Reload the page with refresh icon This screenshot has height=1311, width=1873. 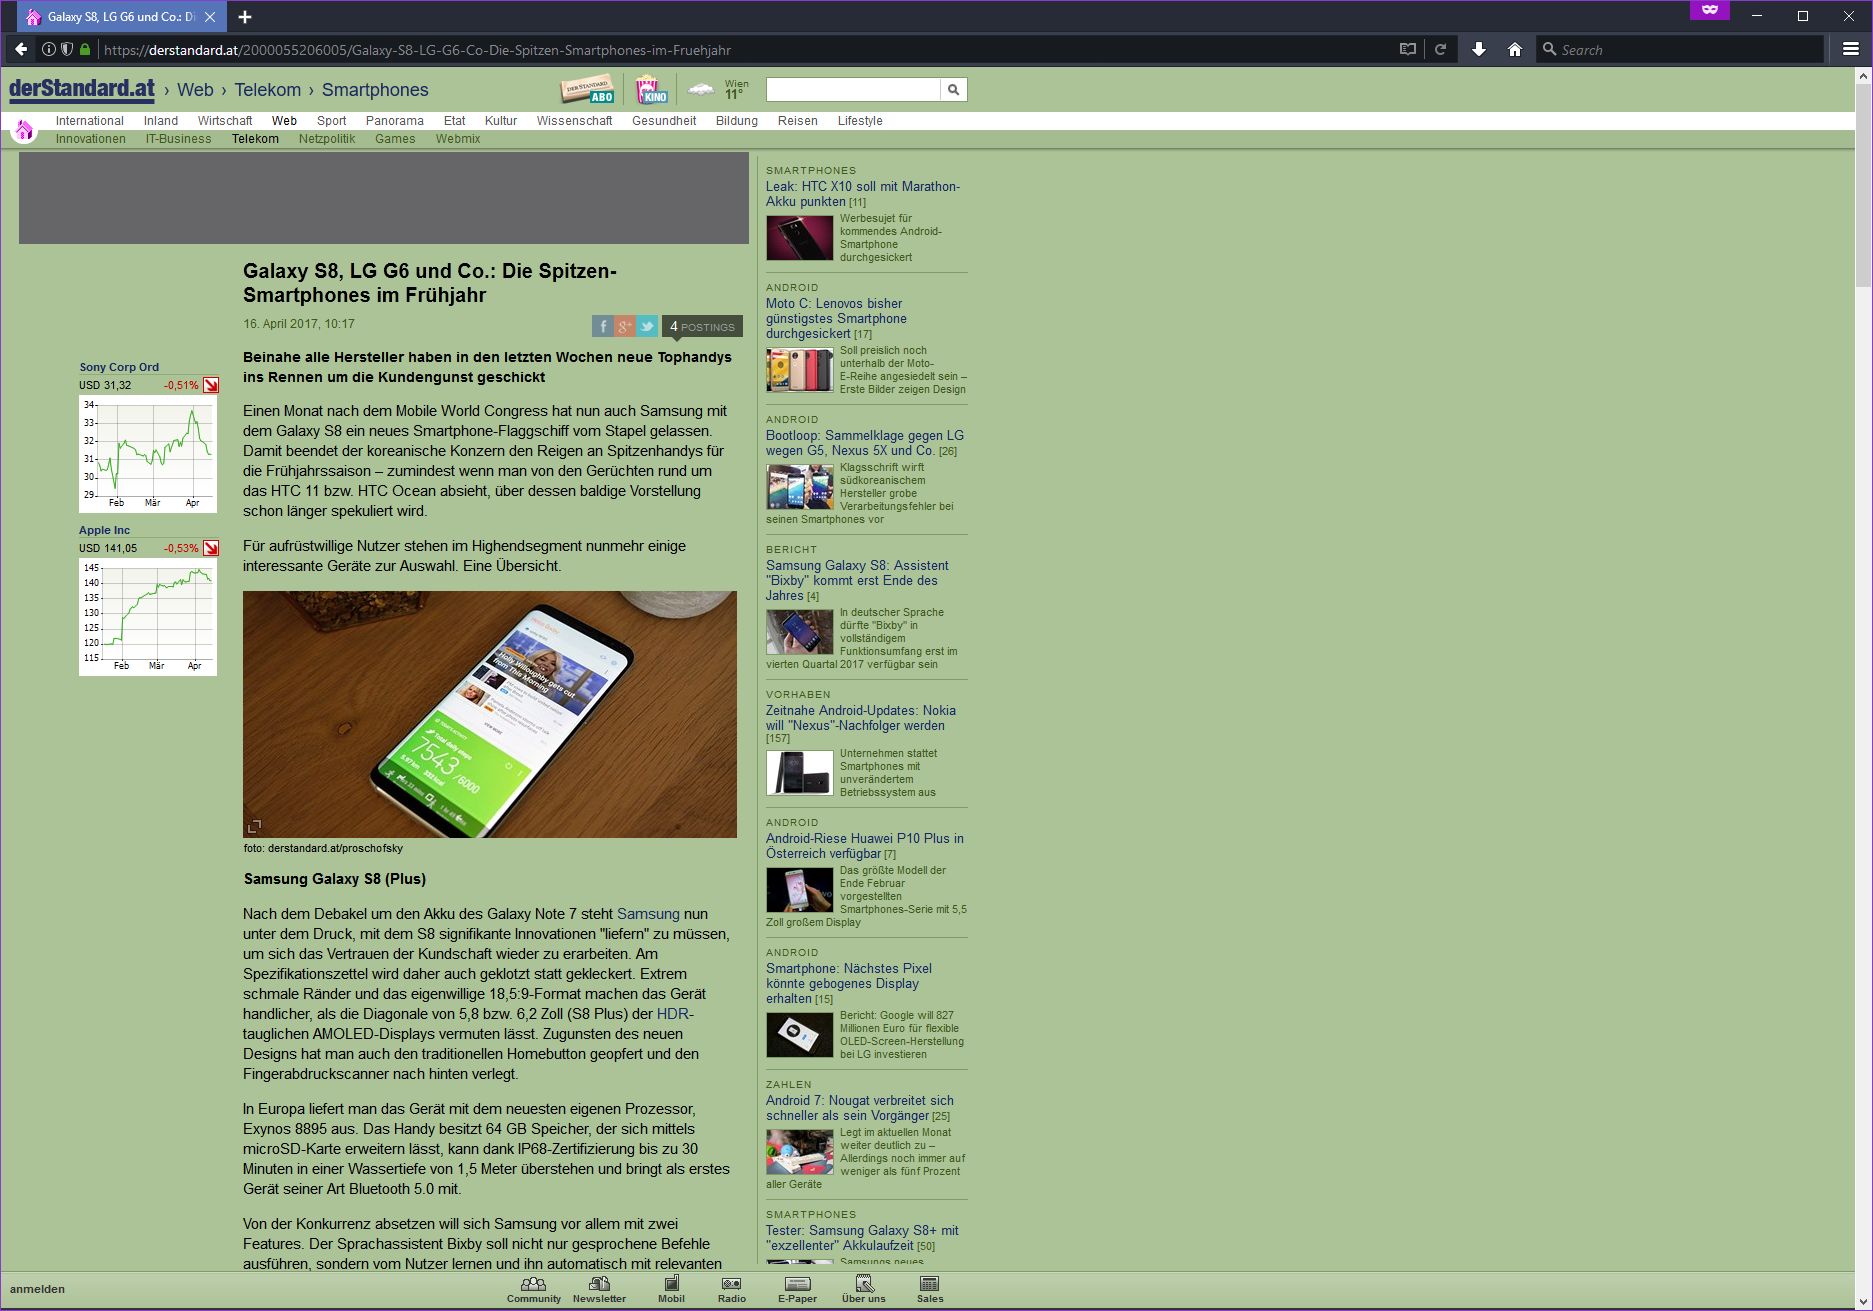coord(1440,49)
